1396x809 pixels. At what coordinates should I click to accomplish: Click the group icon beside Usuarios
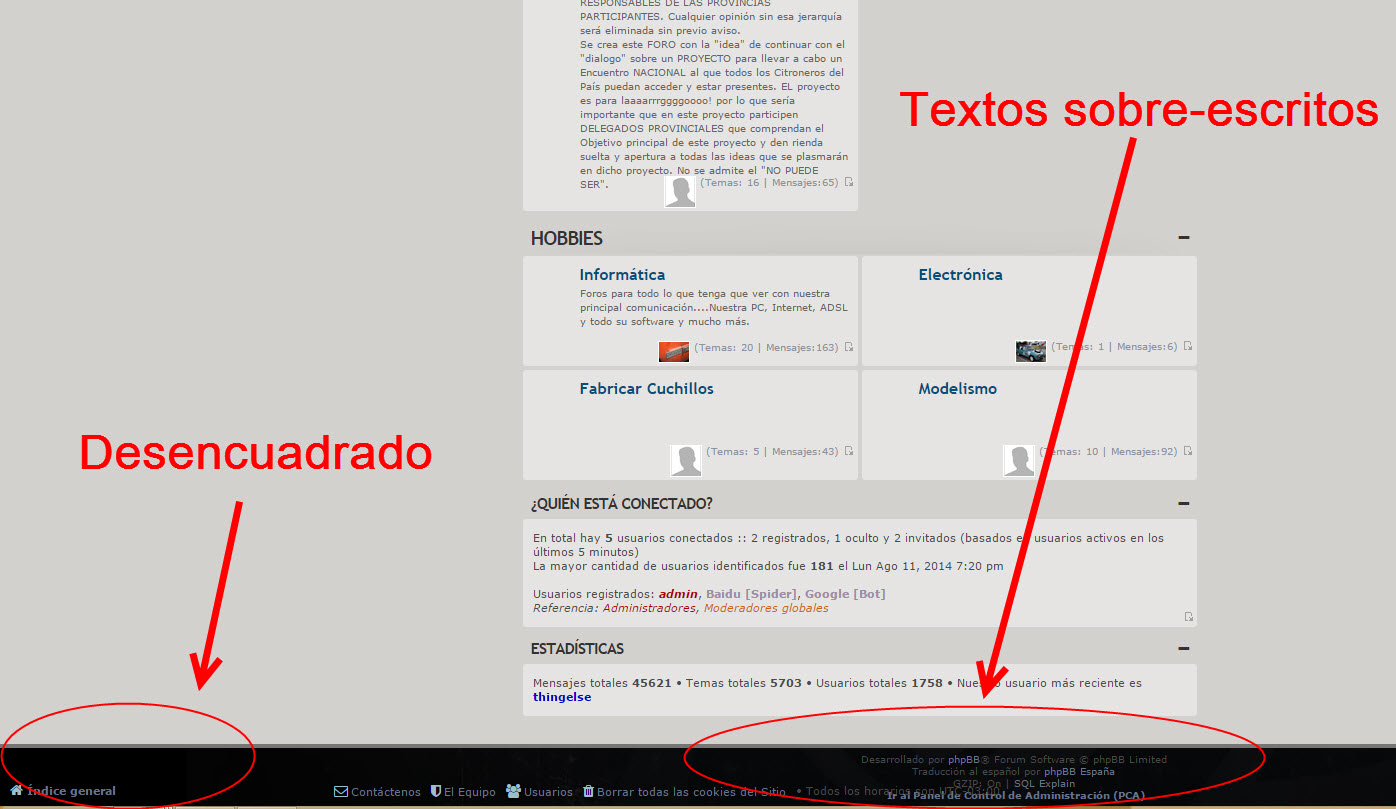point(514,791)
